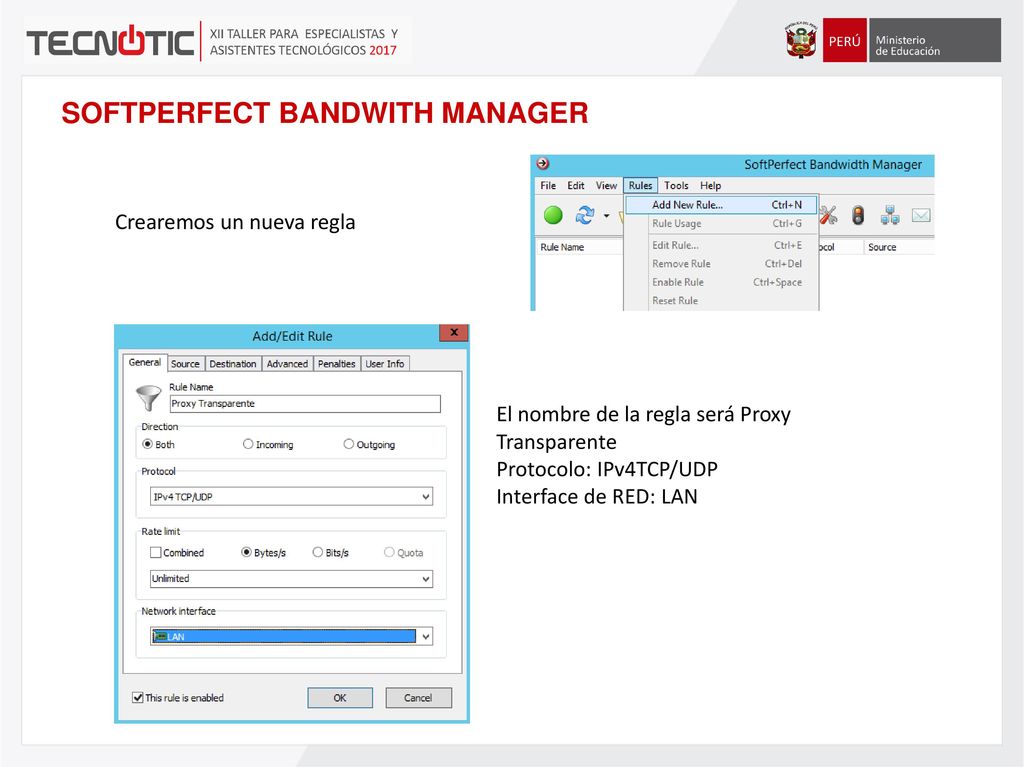The image size is (1024, 768).
Task: Click the tools wrench toolbar icon
Action: [x=828, y=215]
